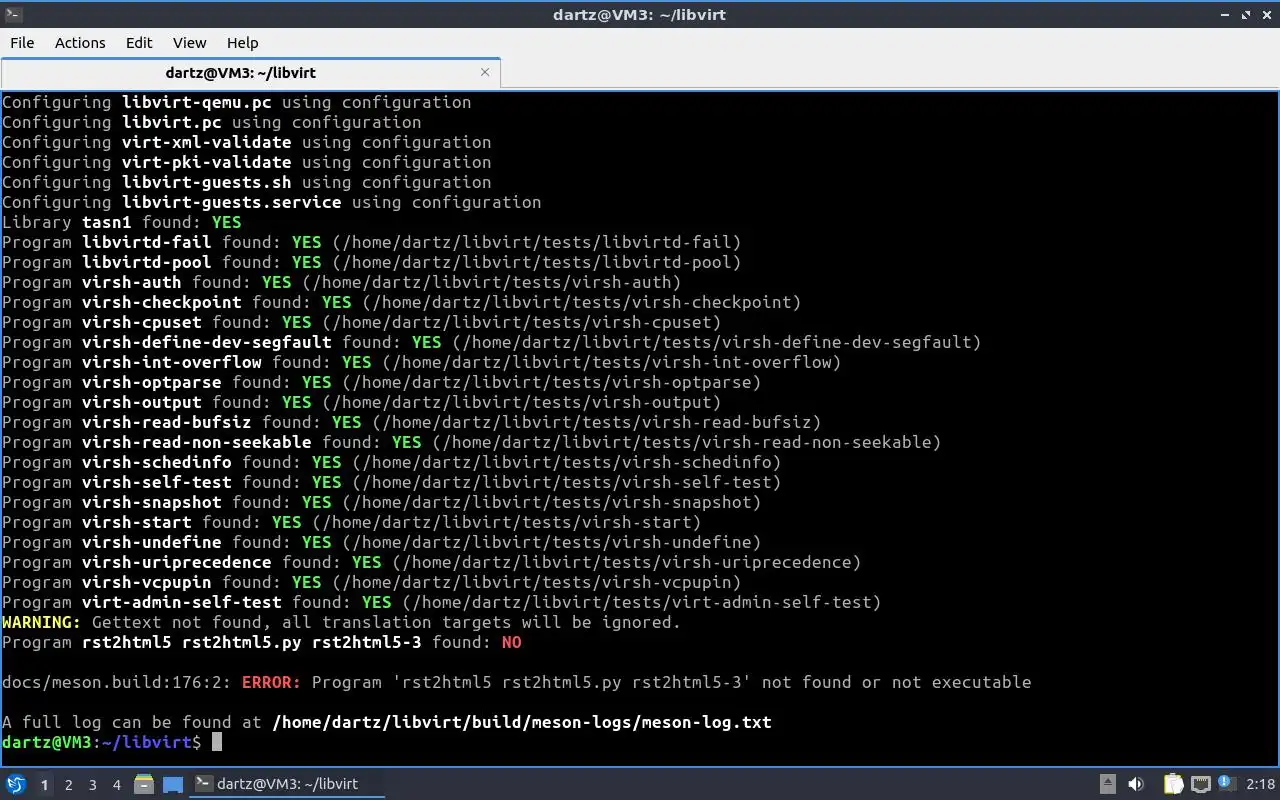Open the update notifier tray icon
This screenshot has height=800, width=1280.
click(x=1227, y=784)
